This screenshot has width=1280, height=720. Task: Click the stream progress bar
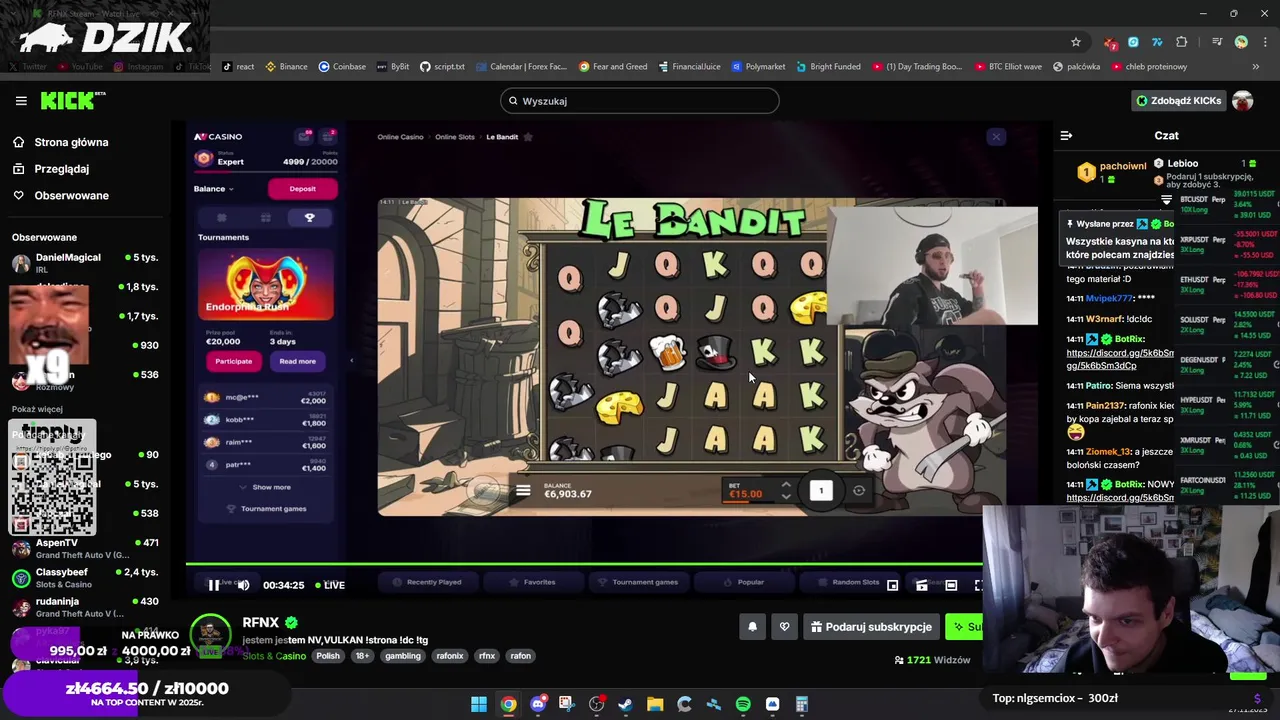(584, 565)
